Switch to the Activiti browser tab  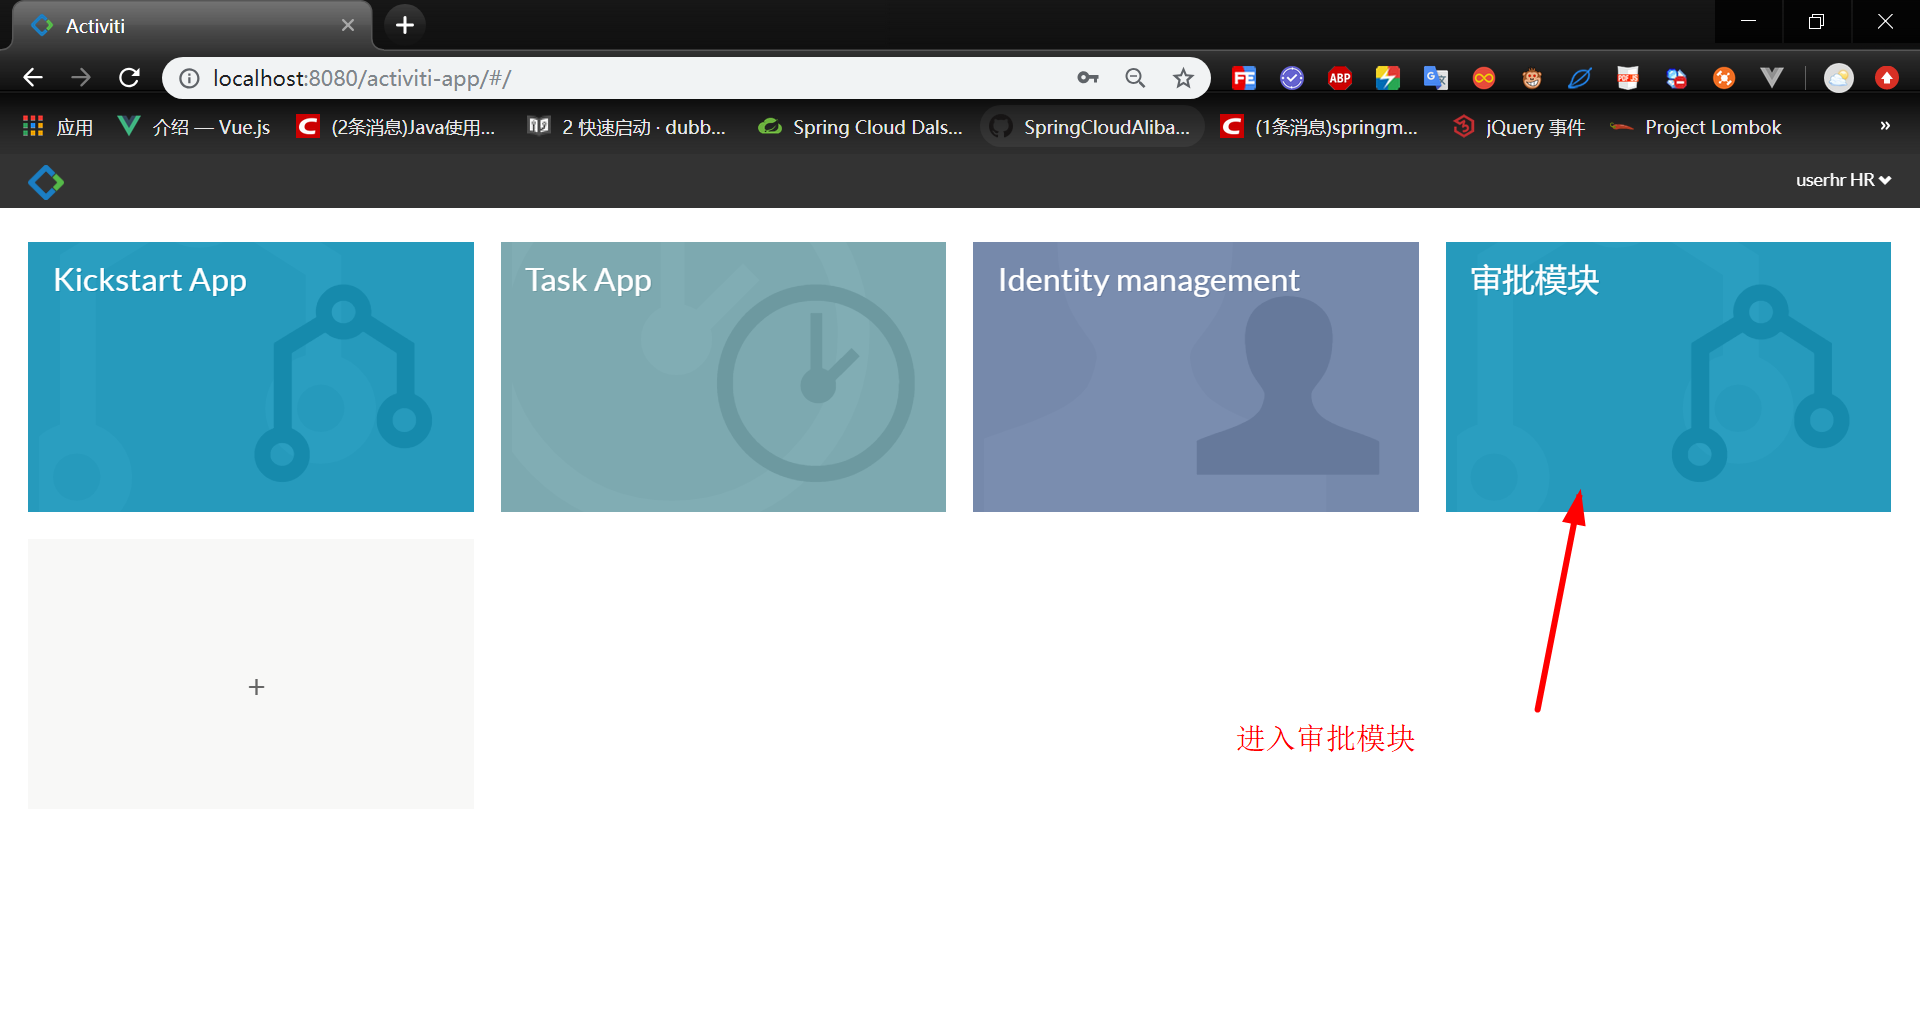click(x=180, y=25)
